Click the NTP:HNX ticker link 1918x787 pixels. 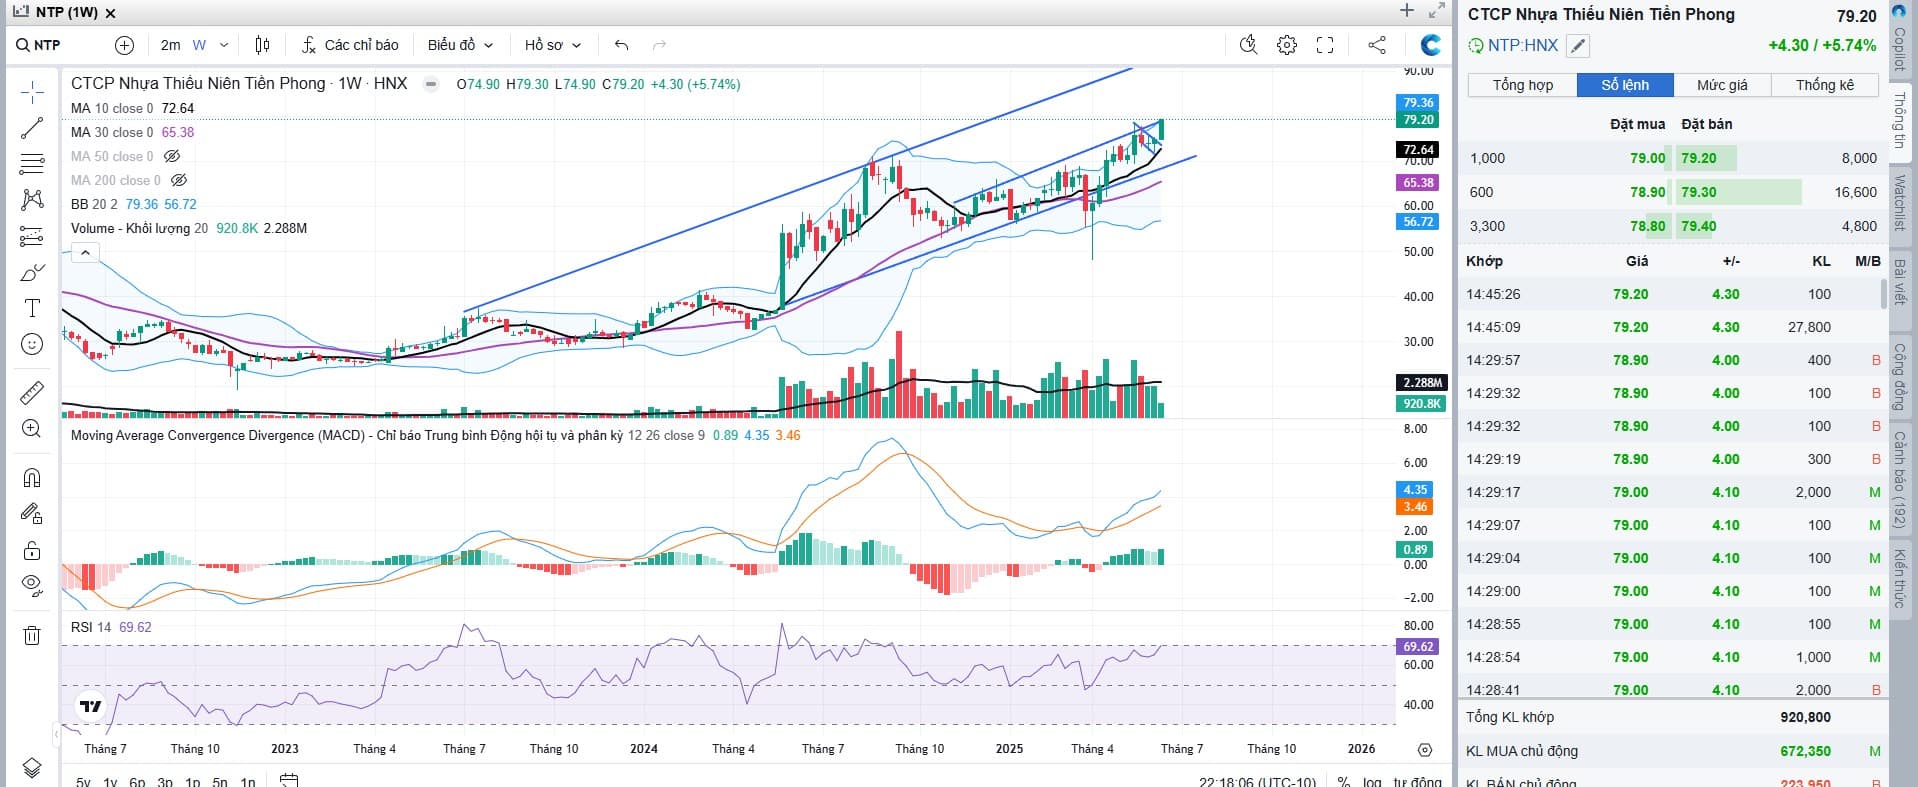pyautogui.click(x=1522, y=45)
